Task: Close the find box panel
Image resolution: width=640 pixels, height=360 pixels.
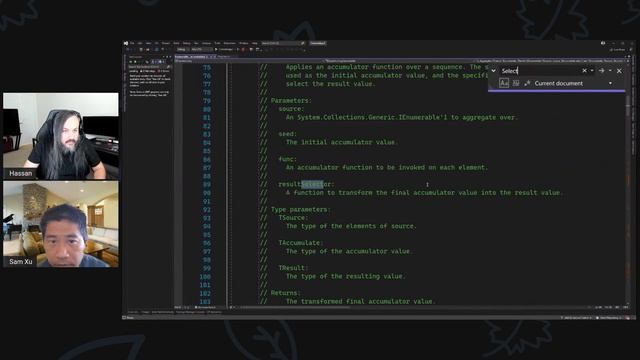Action: tap(619, 71)
